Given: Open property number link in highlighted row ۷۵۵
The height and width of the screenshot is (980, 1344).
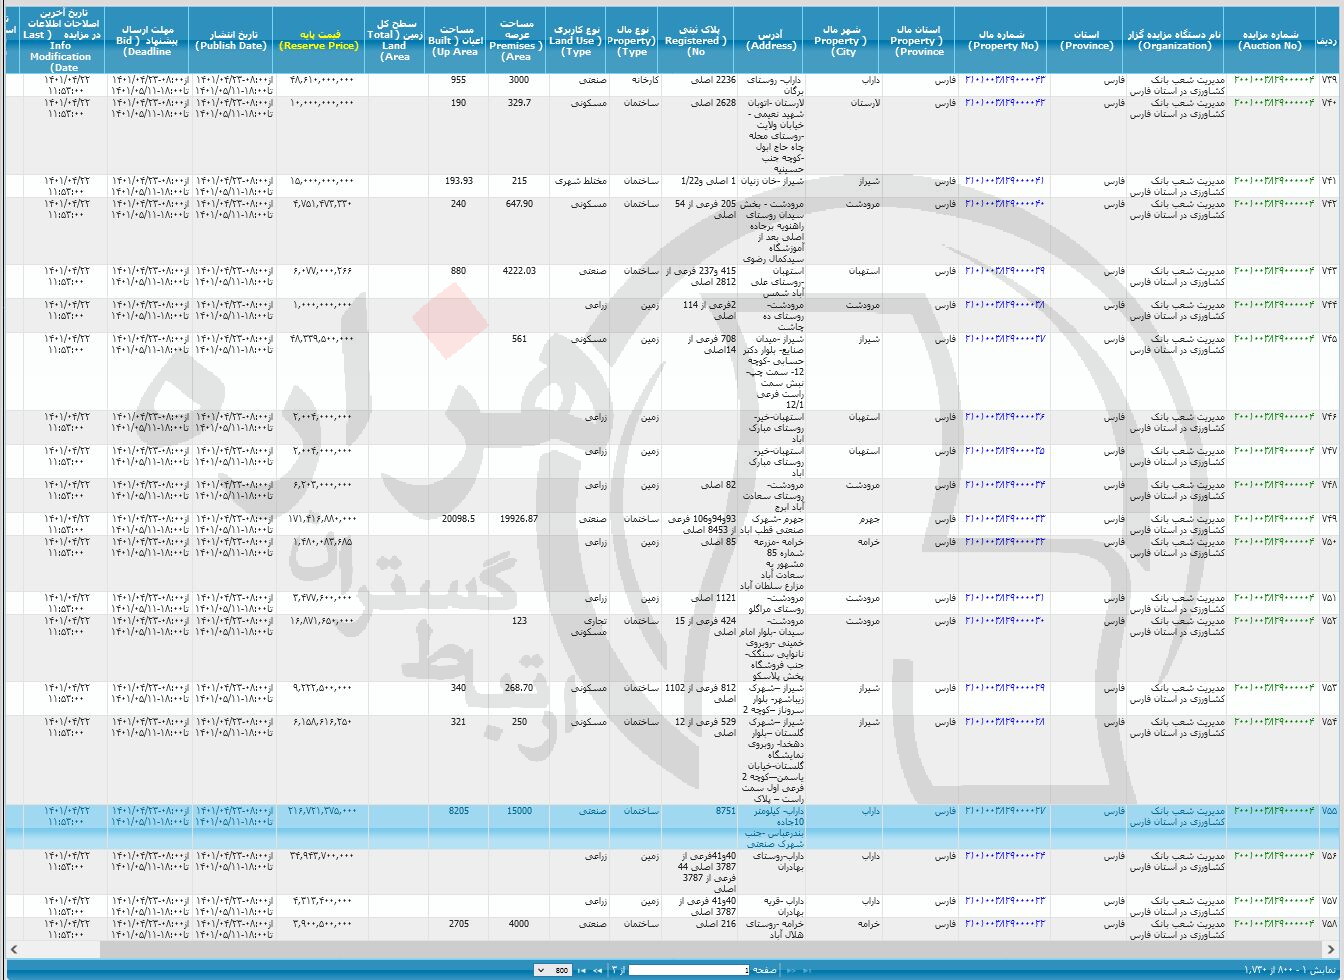Looking at the screenshot, I should pyautogui.click(x=1004, y=811).
